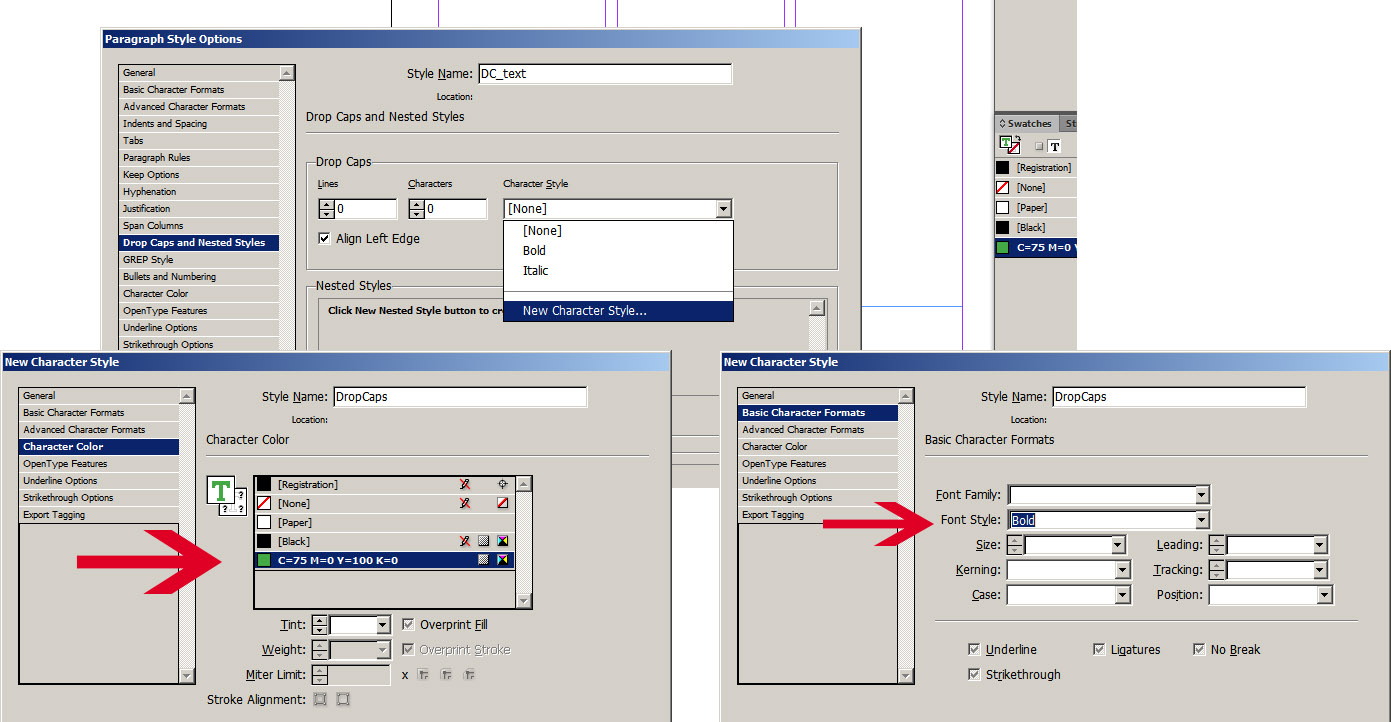Click the text fill T icon in Character Color
The image size is (1391, 722).
point(219,490)
